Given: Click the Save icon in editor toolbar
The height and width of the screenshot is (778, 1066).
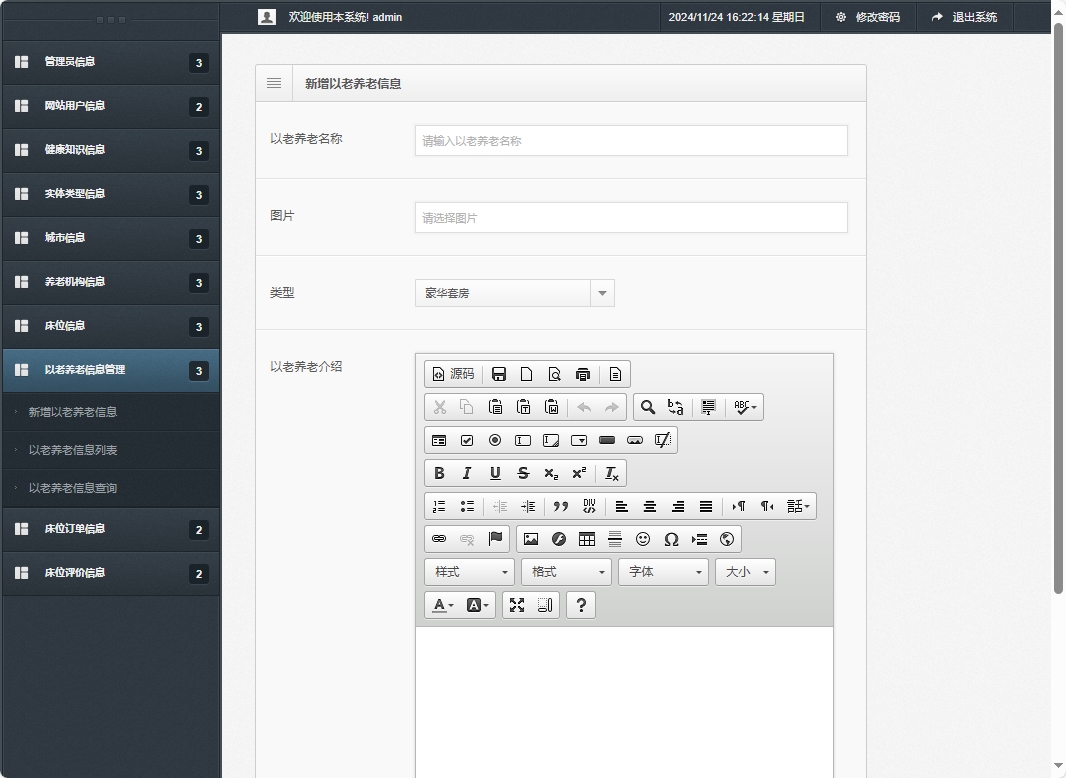Looking at the screenshot, I should tap(499, 374).
